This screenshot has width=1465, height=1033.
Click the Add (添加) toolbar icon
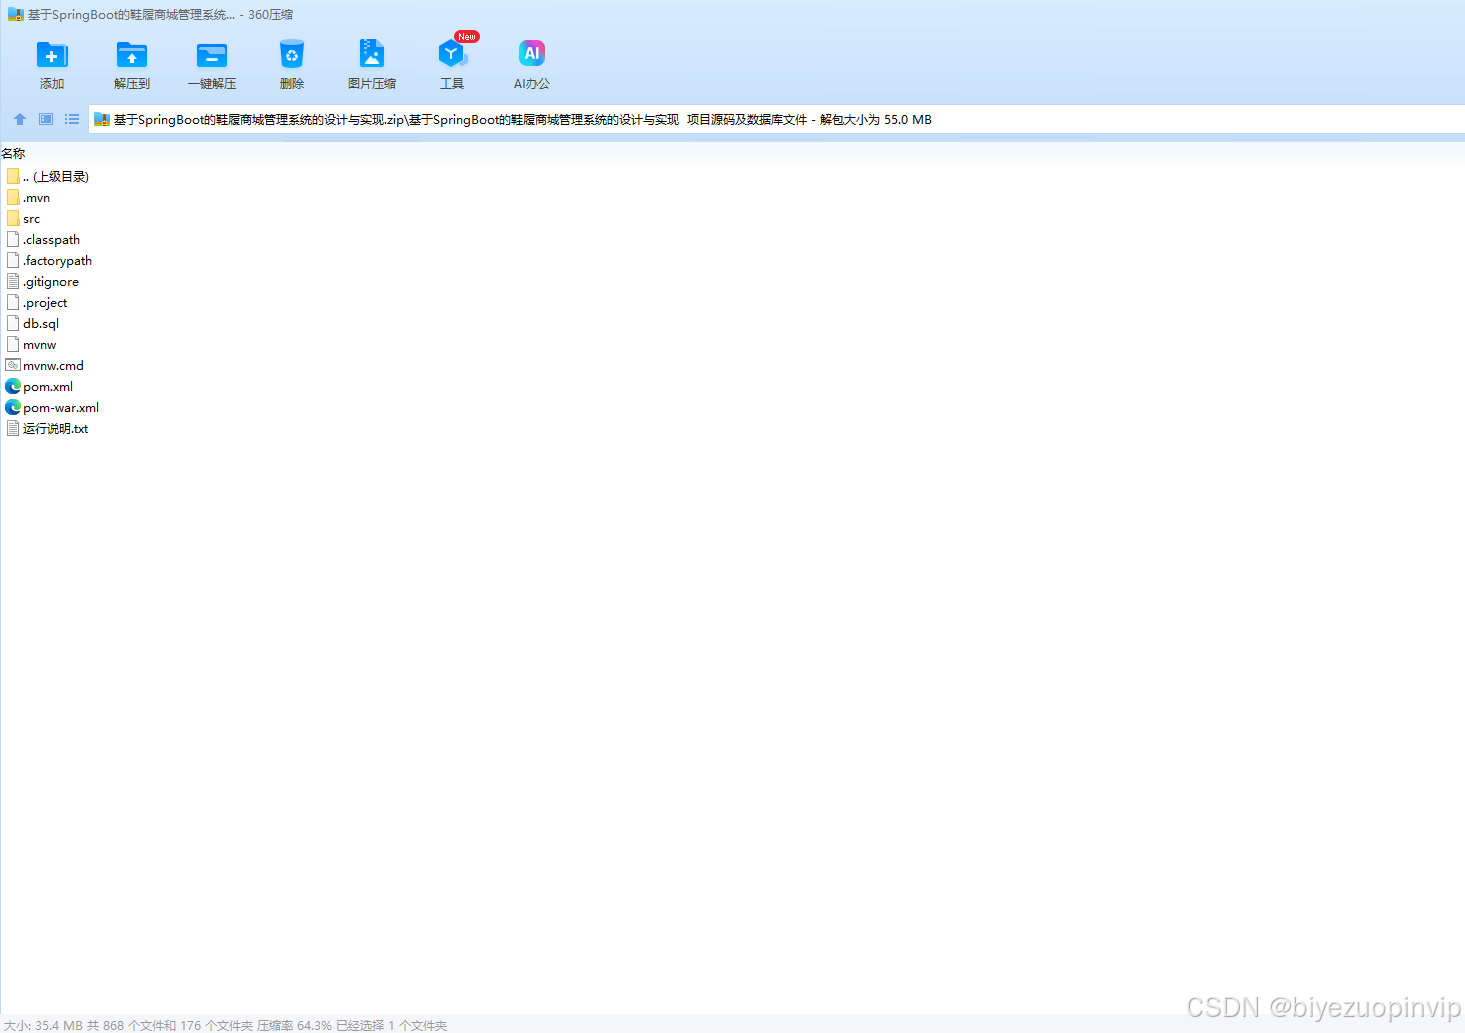[x=52, y=55]
